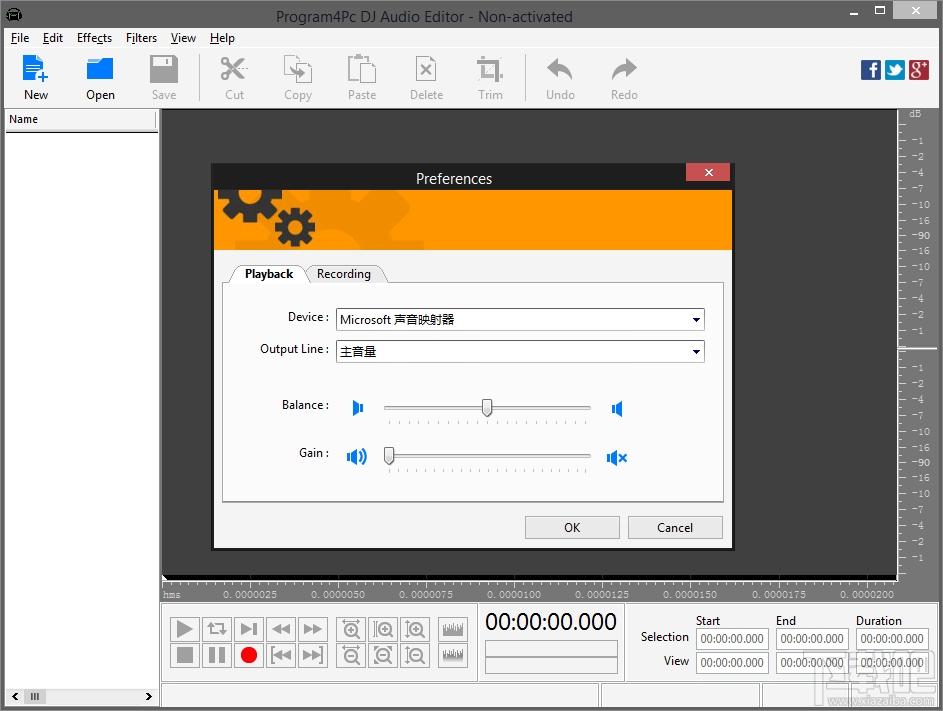Image resolution: width=943 pixels, height=711 pixels.
Task: Click the Gain slider handle
Action: pos(389,455)
